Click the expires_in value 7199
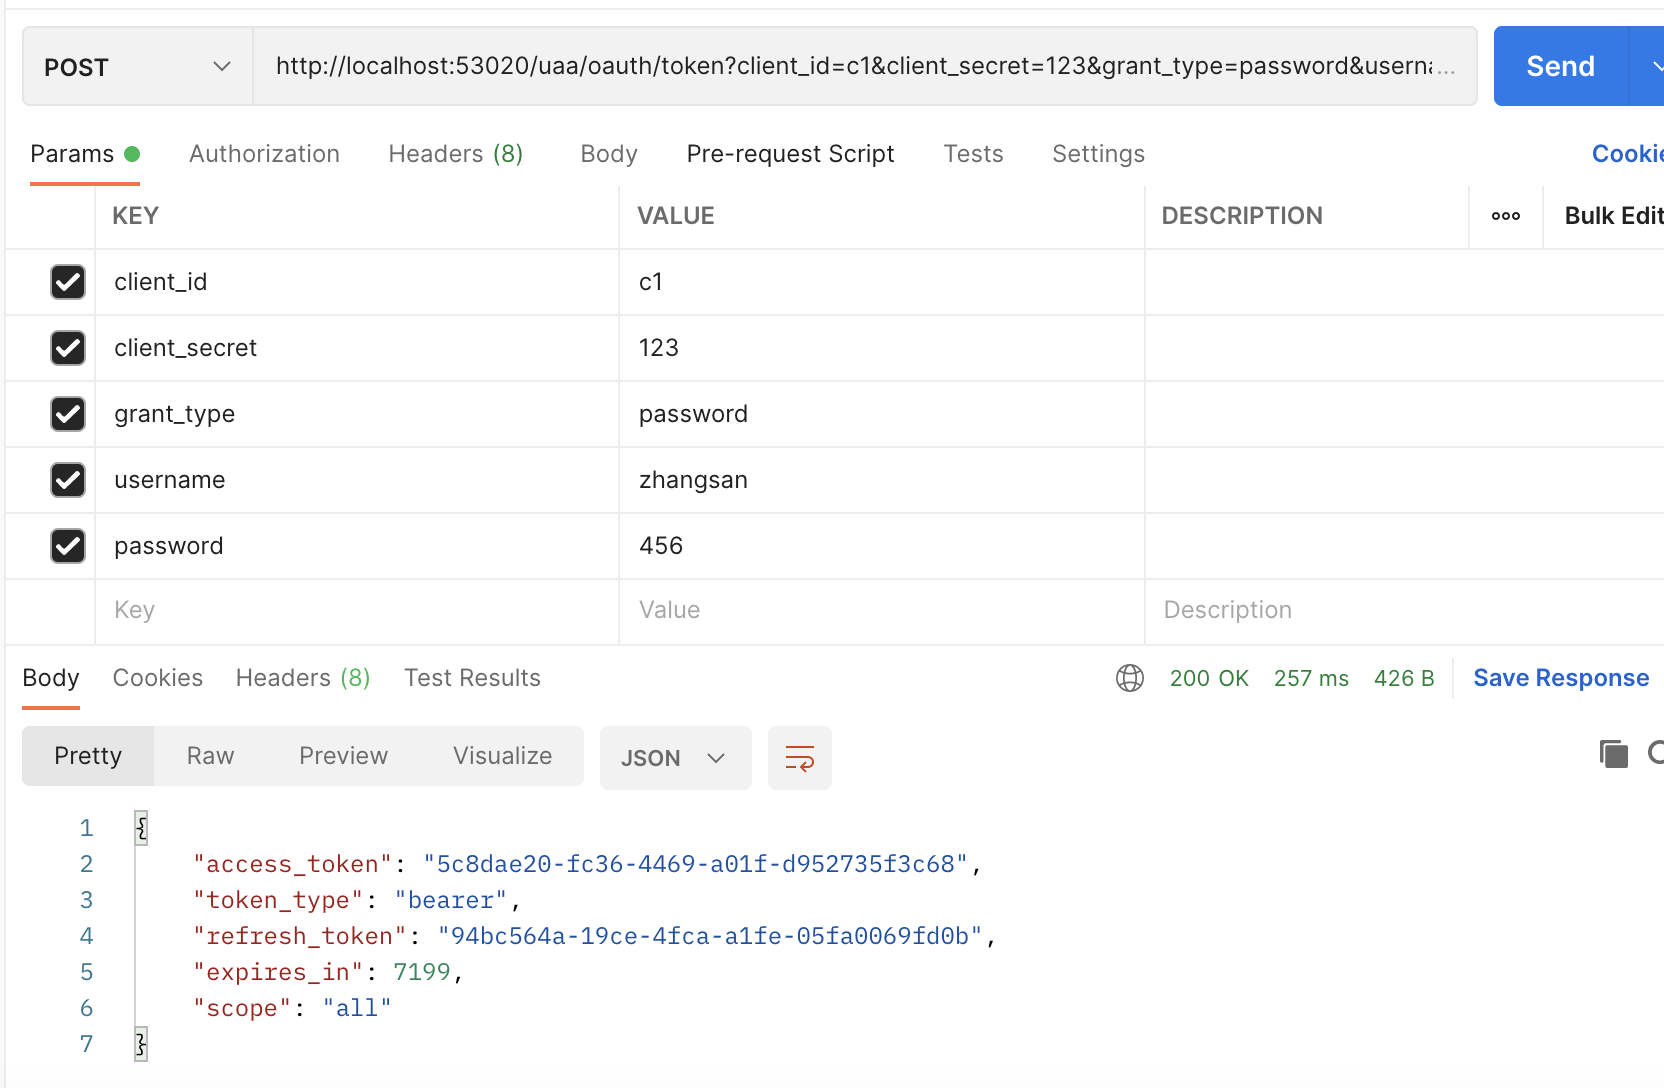The width and height of the screenshot is (1664, 1088). (x=422, y=972)
